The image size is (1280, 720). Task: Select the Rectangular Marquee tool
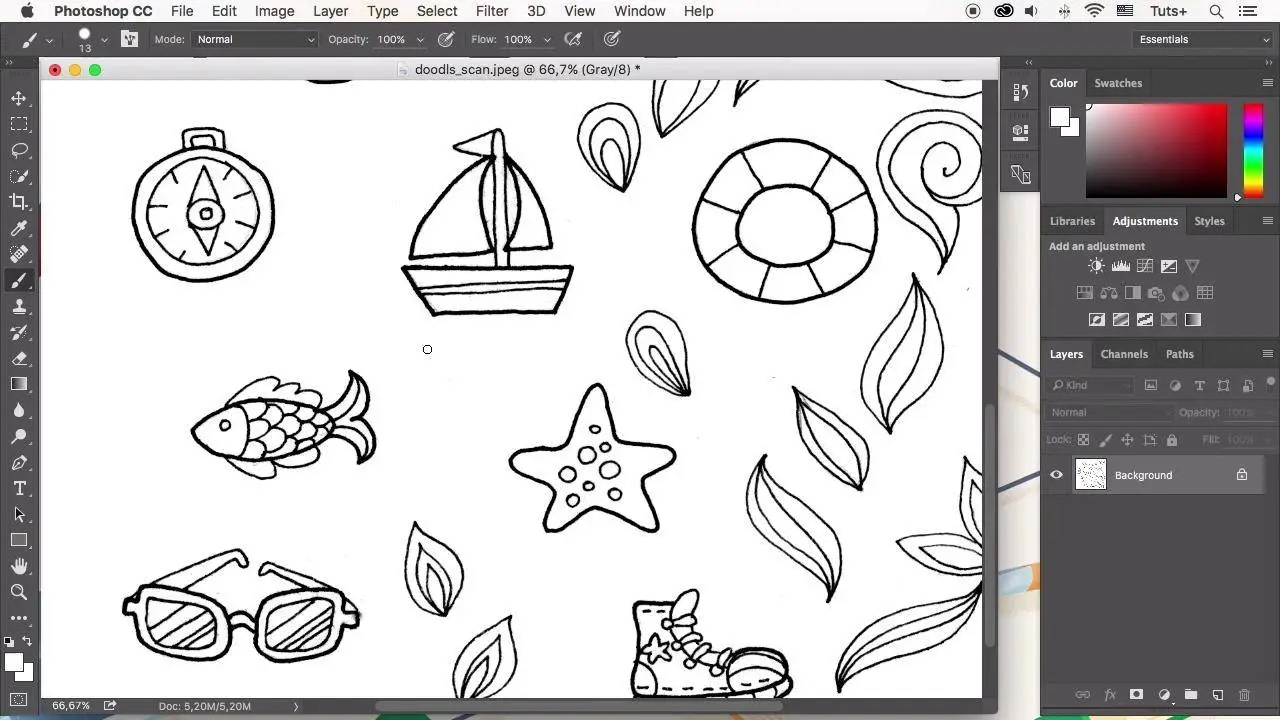click(19, 124)
